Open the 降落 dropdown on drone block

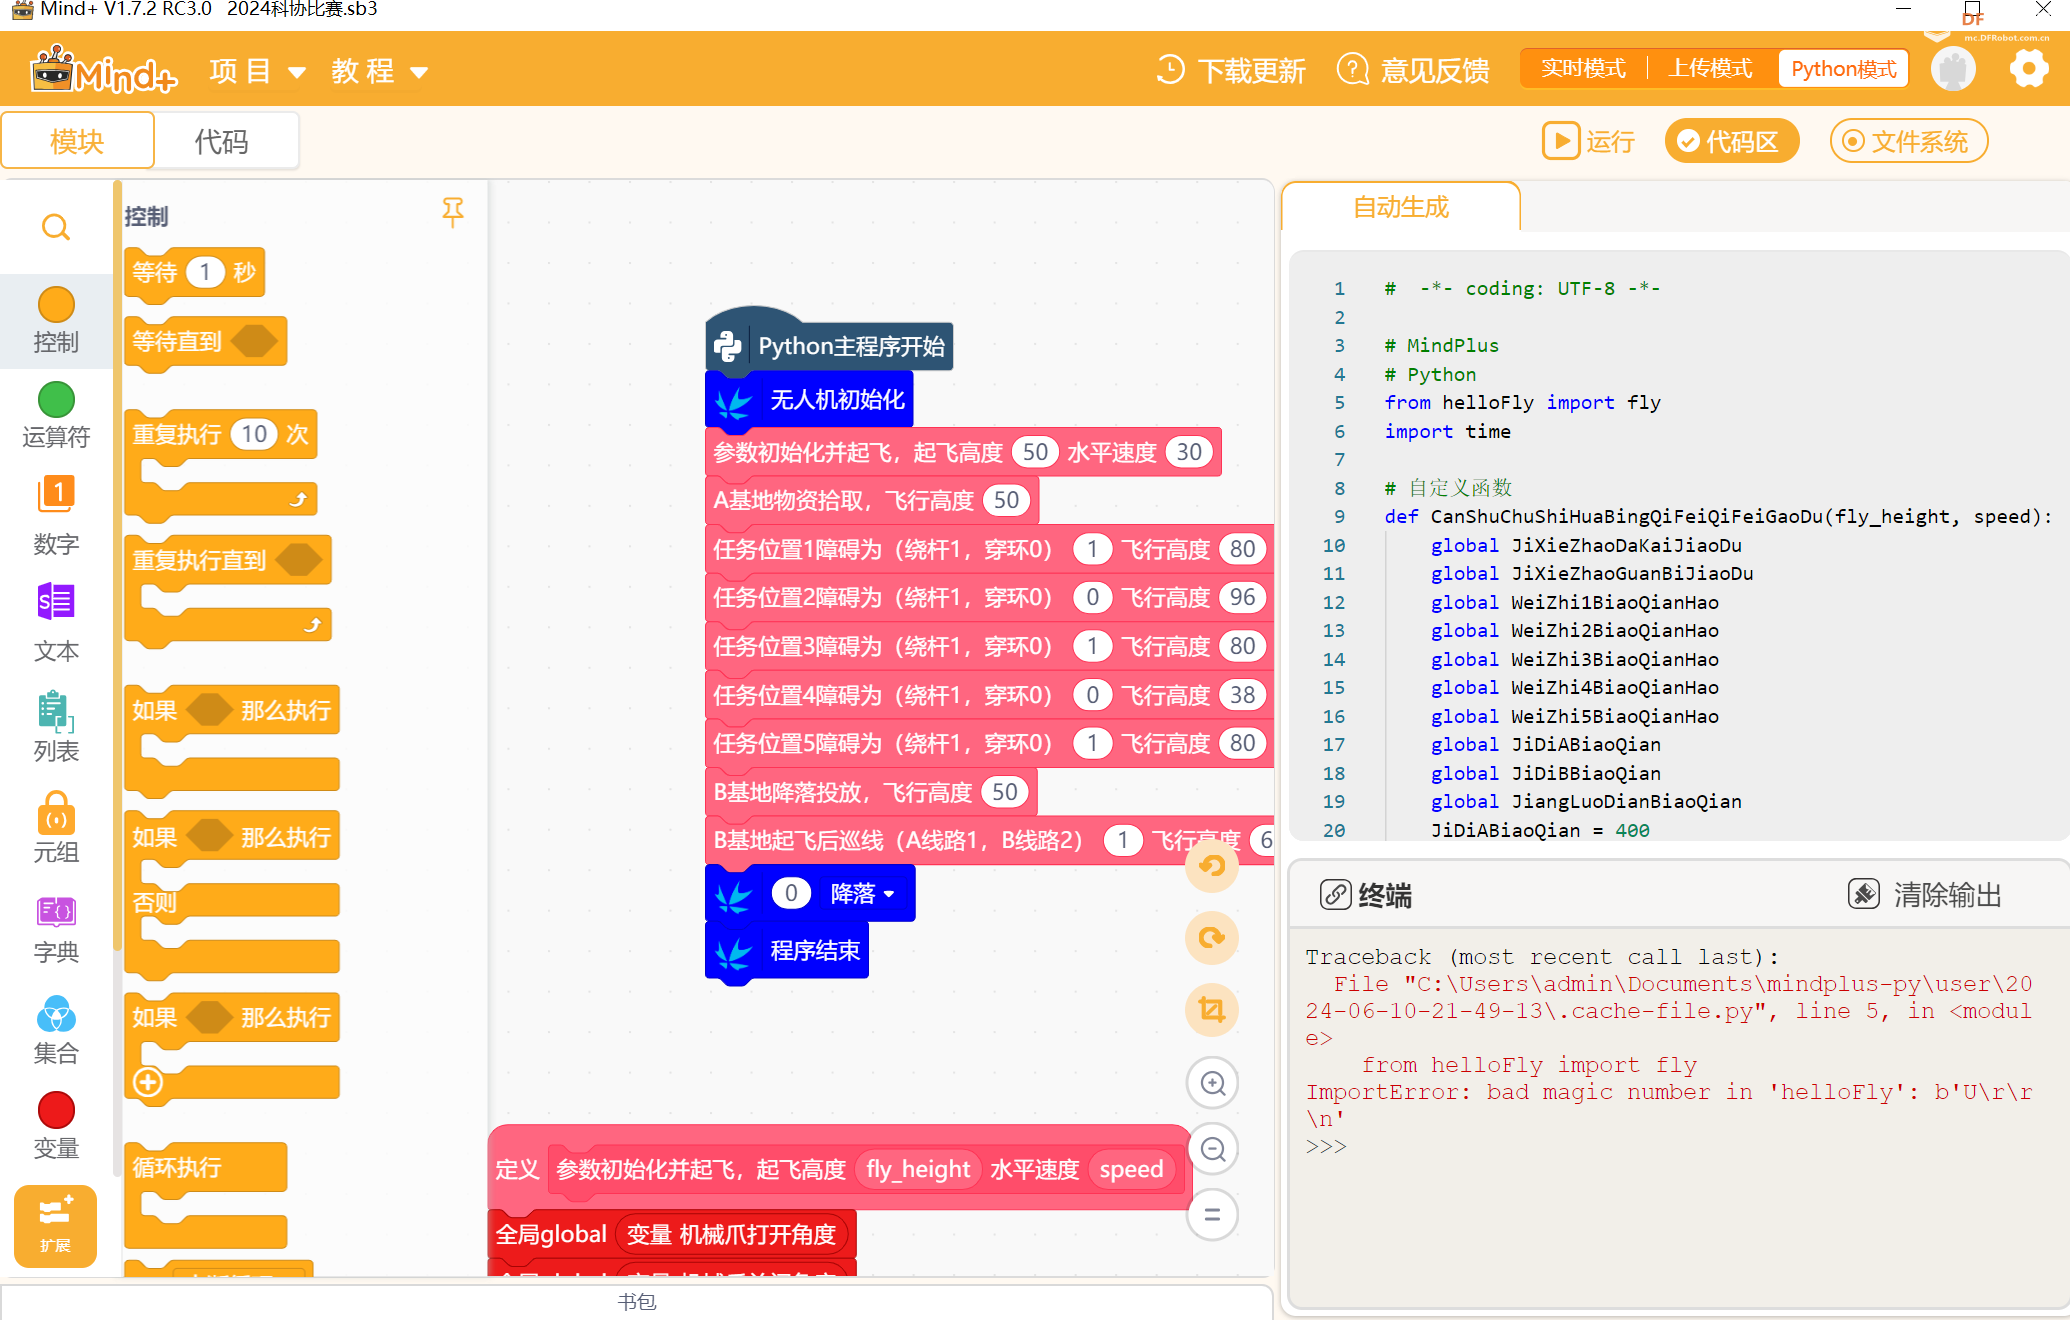pyautogui.click(x=862, y=893)
